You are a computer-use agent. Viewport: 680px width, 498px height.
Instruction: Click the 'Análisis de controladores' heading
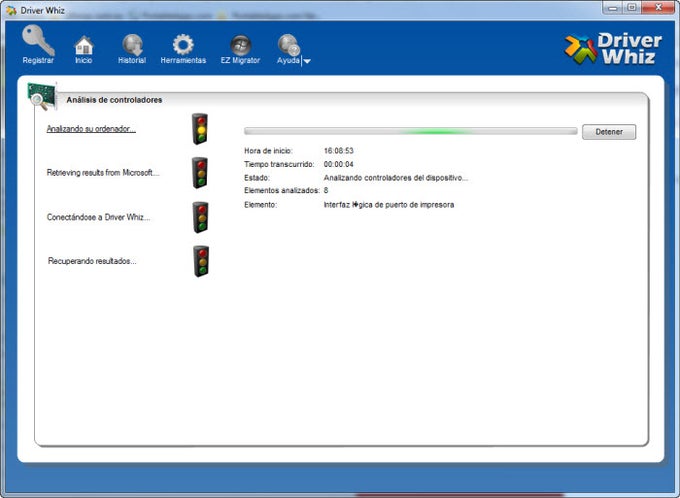[114, 100]
